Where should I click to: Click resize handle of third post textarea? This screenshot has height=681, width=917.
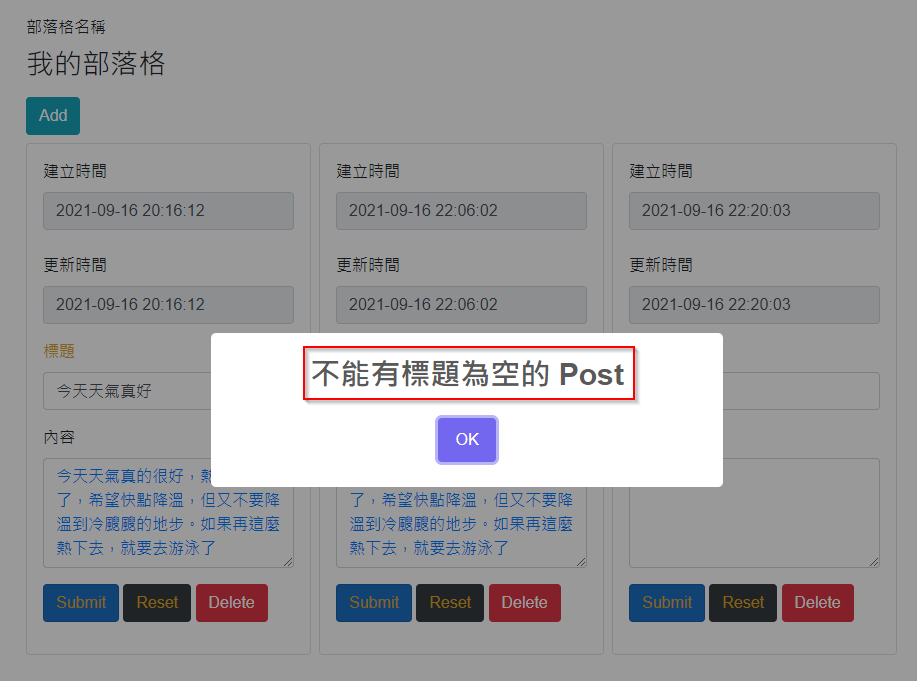874,562
